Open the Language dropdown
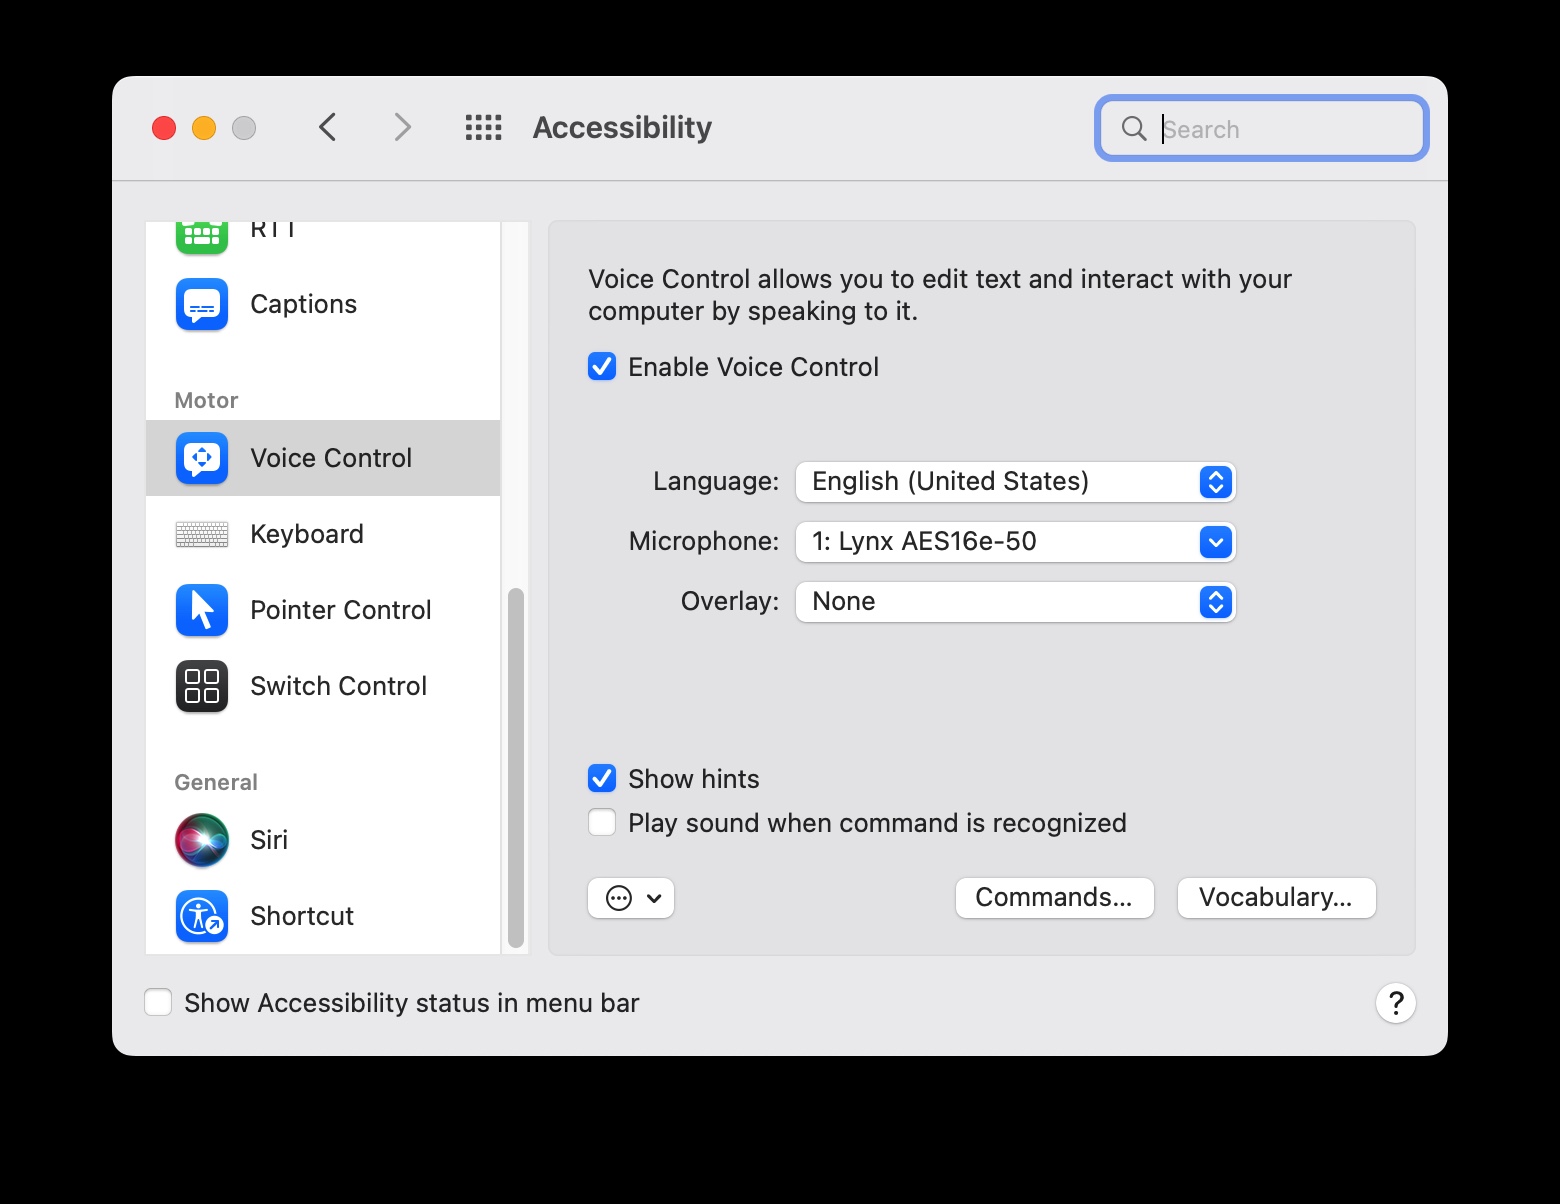1560x1204 pixels. [1016, 482]
